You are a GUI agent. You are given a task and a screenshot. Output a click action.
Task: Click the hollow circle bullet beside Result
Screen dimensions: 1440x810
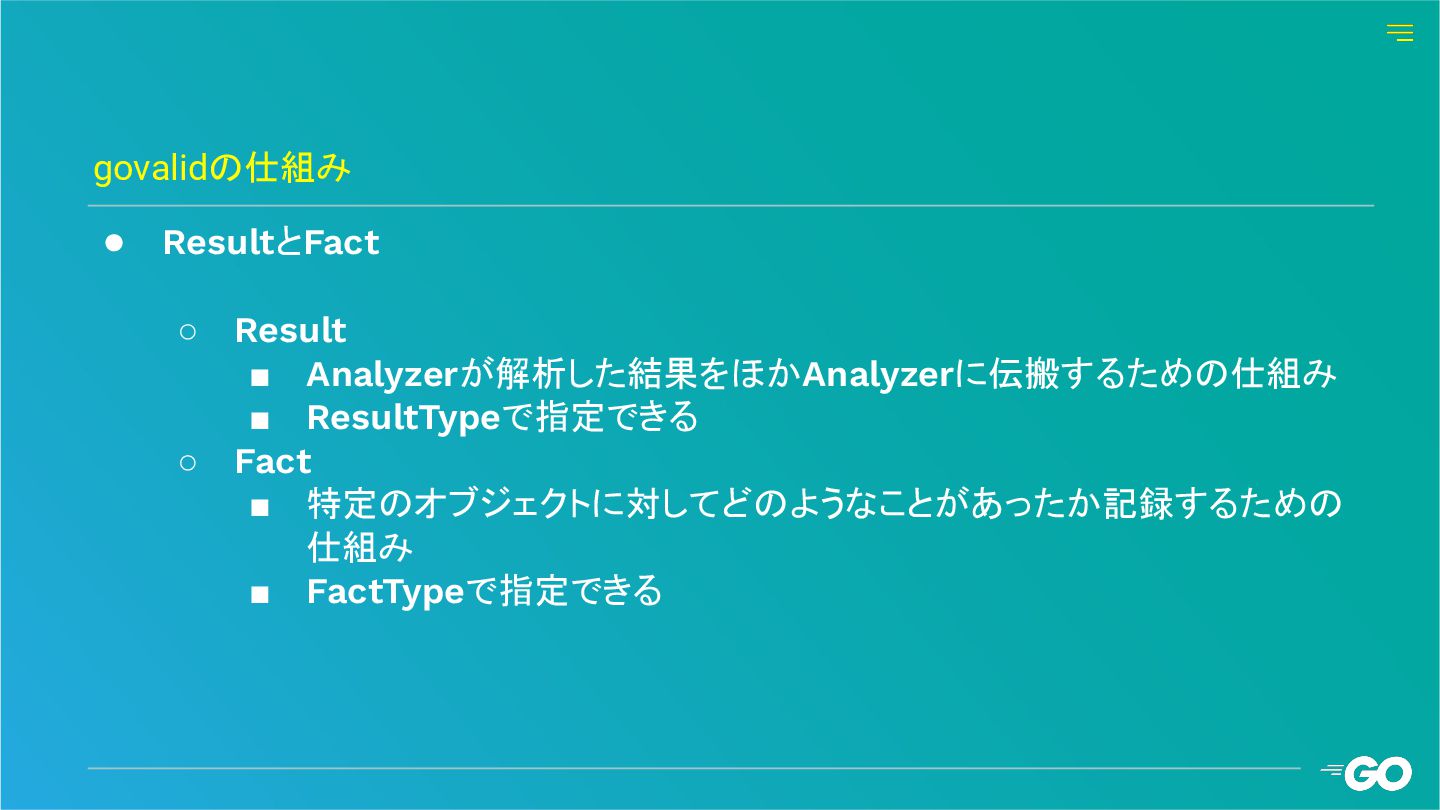188,331
